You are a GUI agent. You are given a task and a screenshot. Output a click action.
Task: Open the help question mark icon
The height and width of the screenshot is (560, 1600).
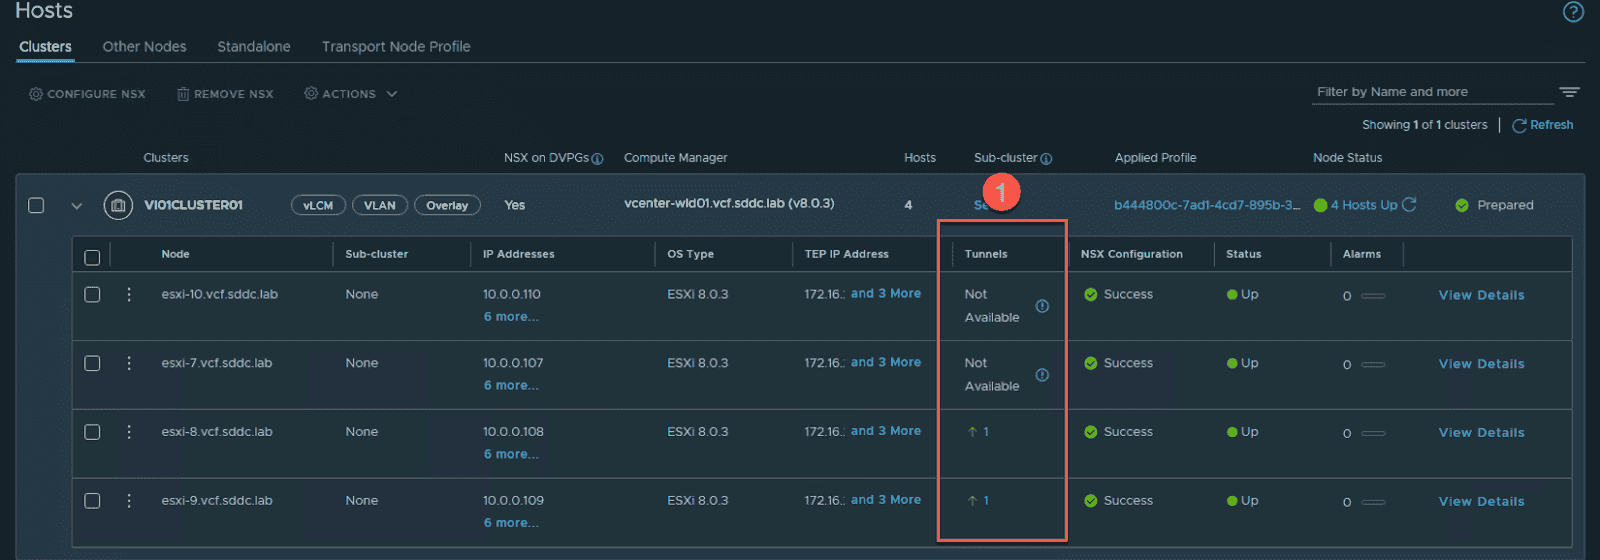click(1573, 12)
